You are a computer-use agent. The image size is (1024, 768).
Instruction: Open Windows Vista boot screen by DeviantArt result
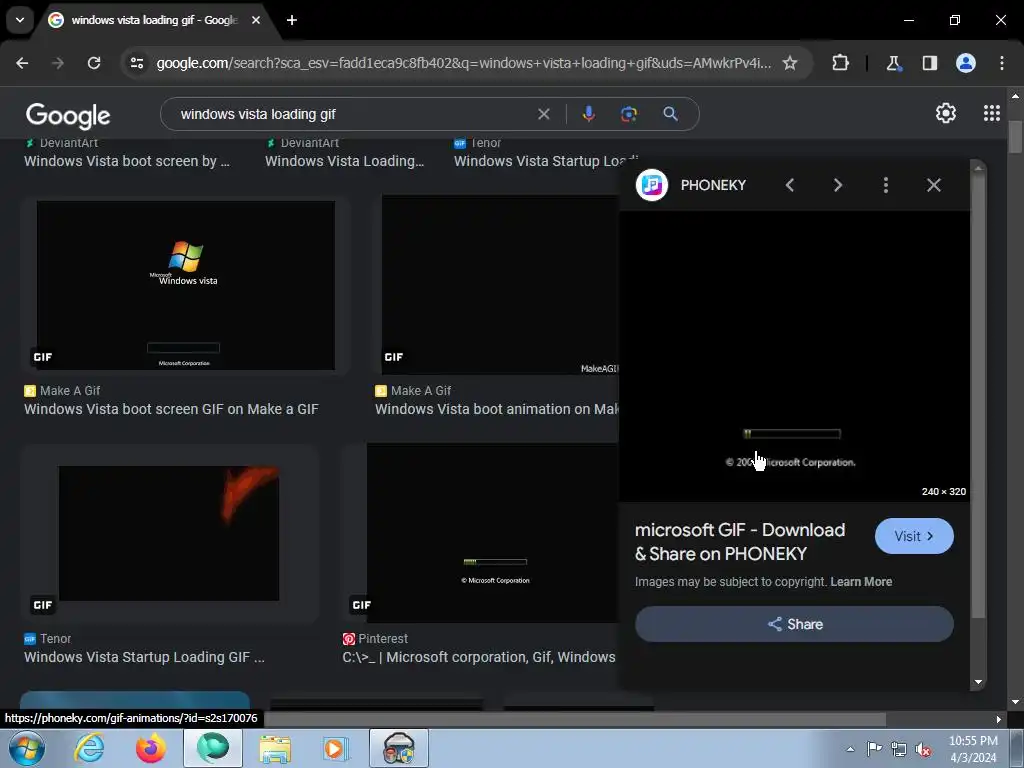point(127,161)
